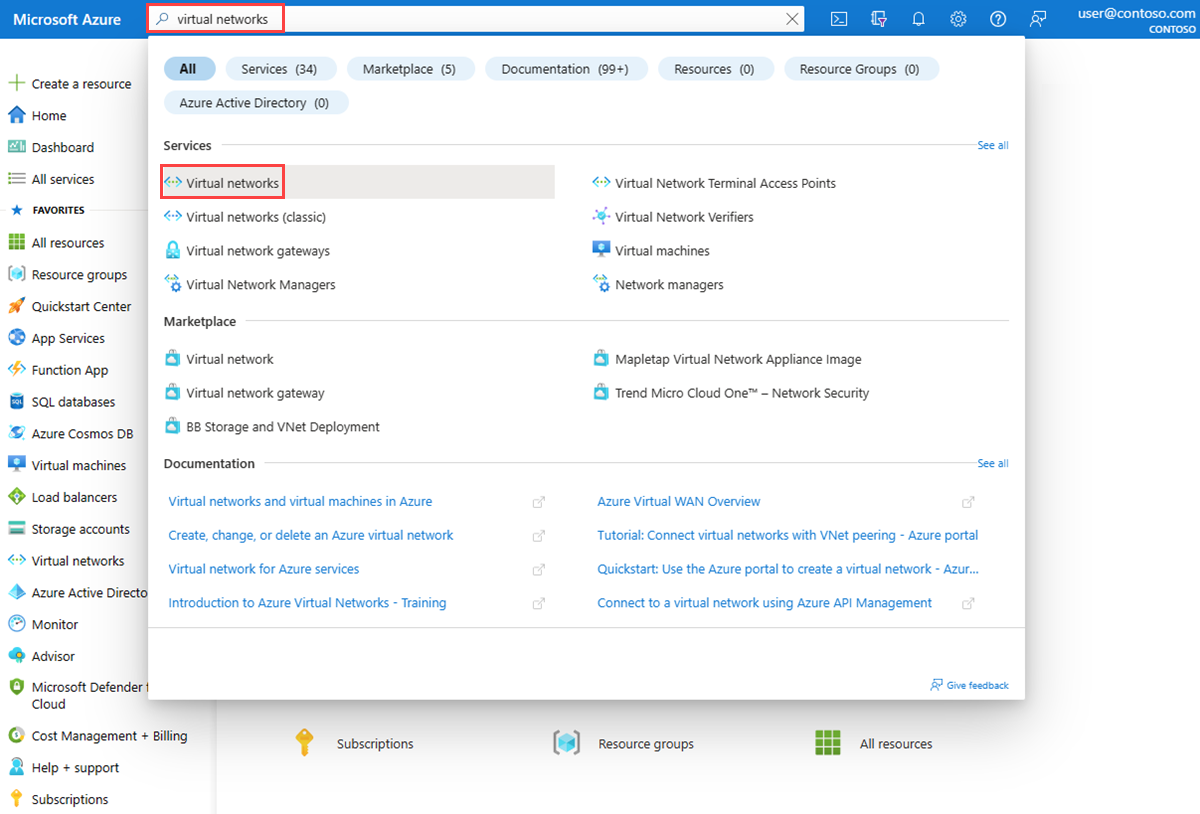The height and width of the screenshot is (814, 1200).
Task: Select Azure Active Directory (0) filter tab
Action: click(254, 103)
